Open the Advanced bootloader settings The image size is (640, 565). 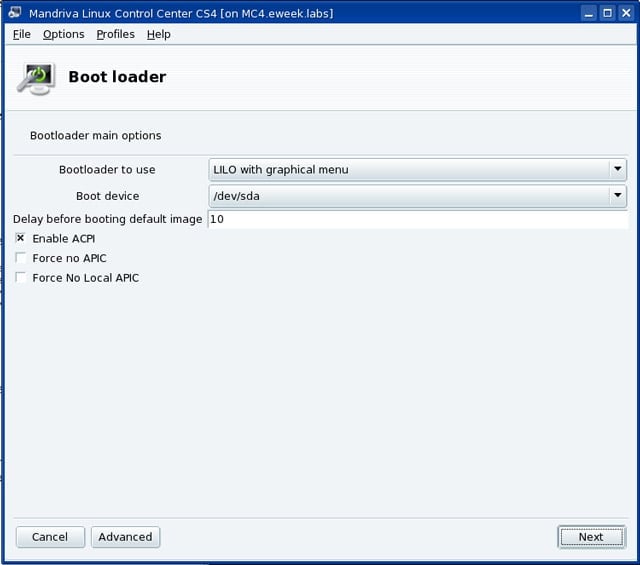(125, 537)
